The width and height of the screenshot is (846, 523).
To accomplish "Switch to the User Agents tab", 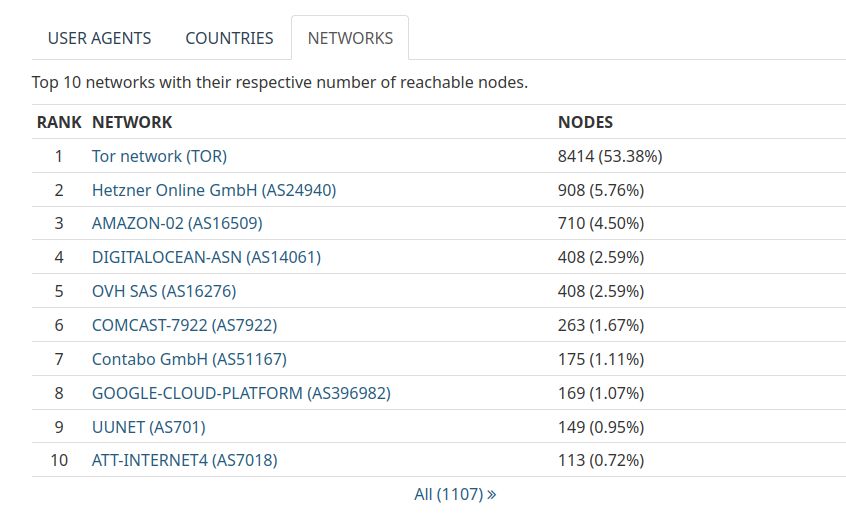I will pyautogui.click(x=99, y=38).
